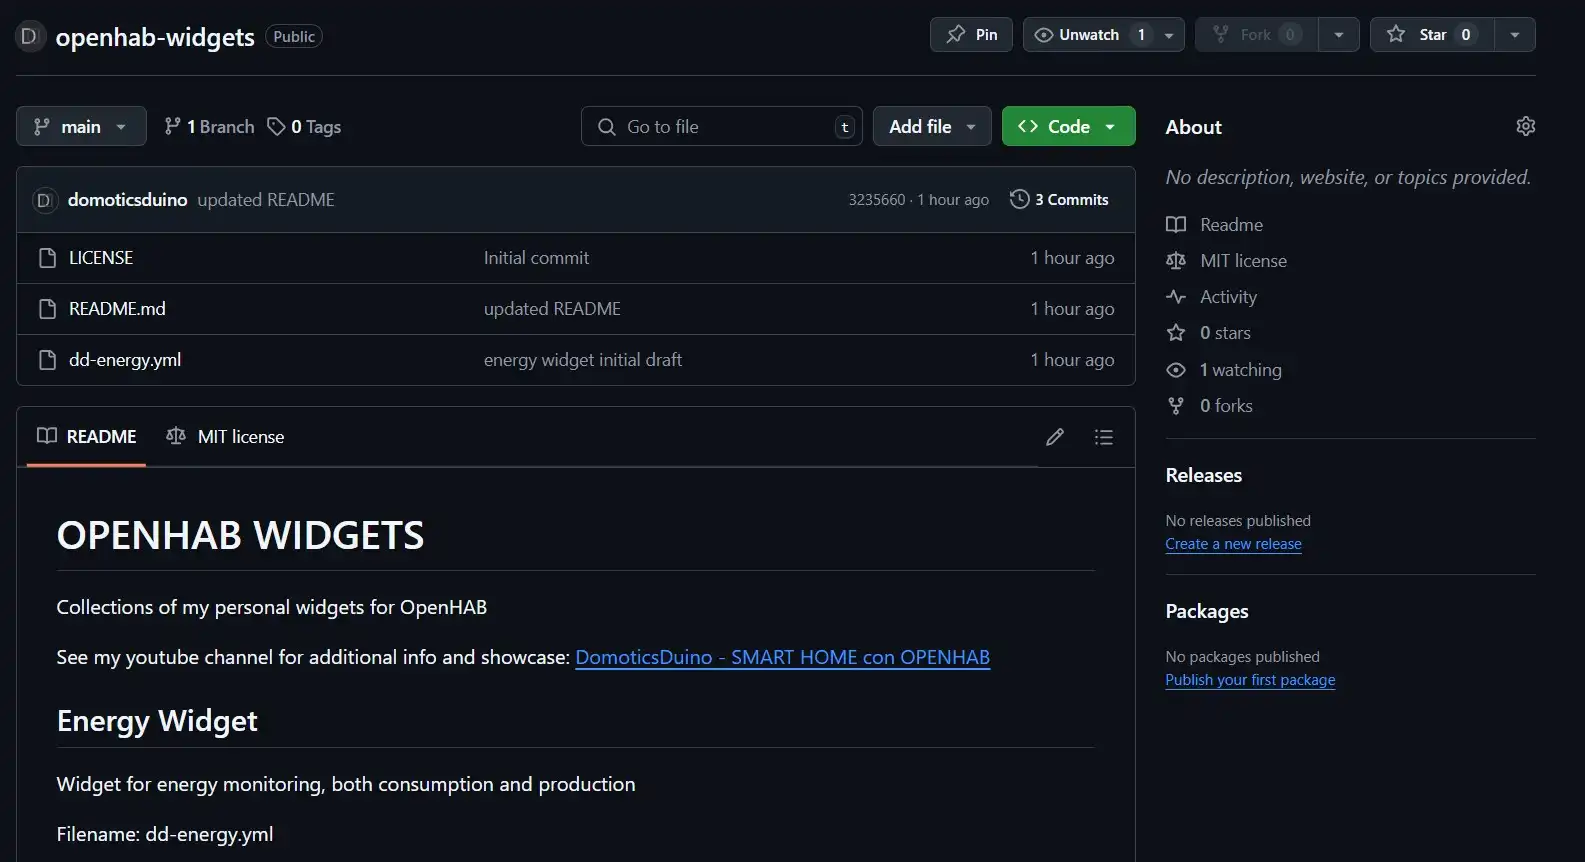The height and width of the screenshot is (862, 1585).
Task: Click Create a new release
Action: [x=1233, y=544]
